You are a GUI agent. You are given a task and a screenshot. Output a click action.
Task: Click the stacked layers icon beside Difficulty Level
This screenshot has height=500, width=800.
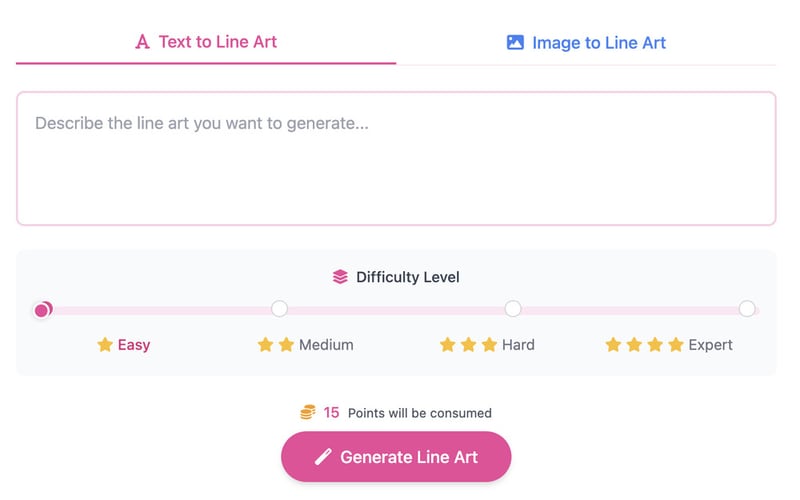(340, 277)
